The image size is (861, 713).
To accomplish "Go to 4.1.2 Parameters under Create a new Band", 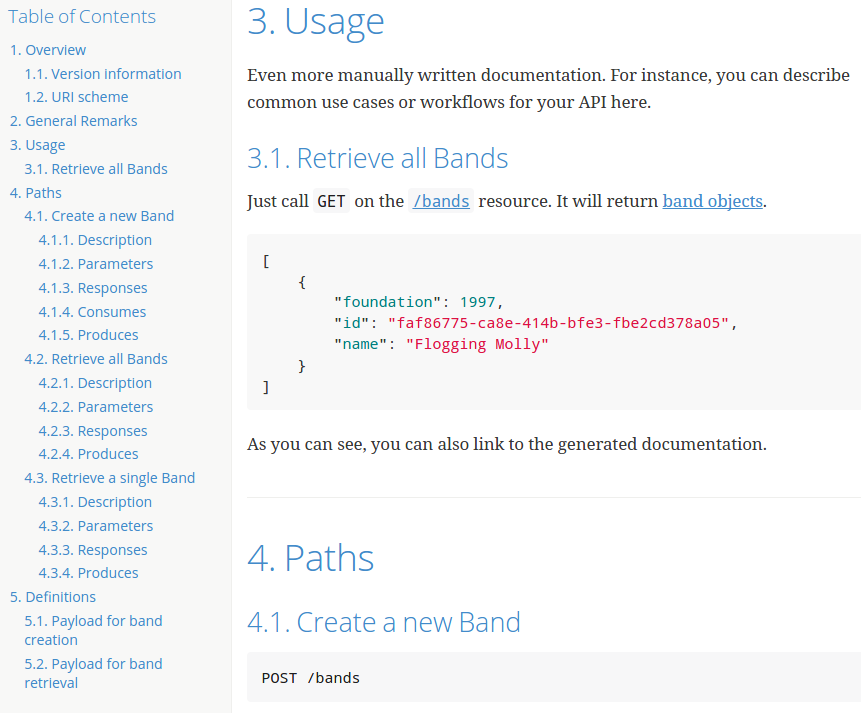I will pos(95,263).
